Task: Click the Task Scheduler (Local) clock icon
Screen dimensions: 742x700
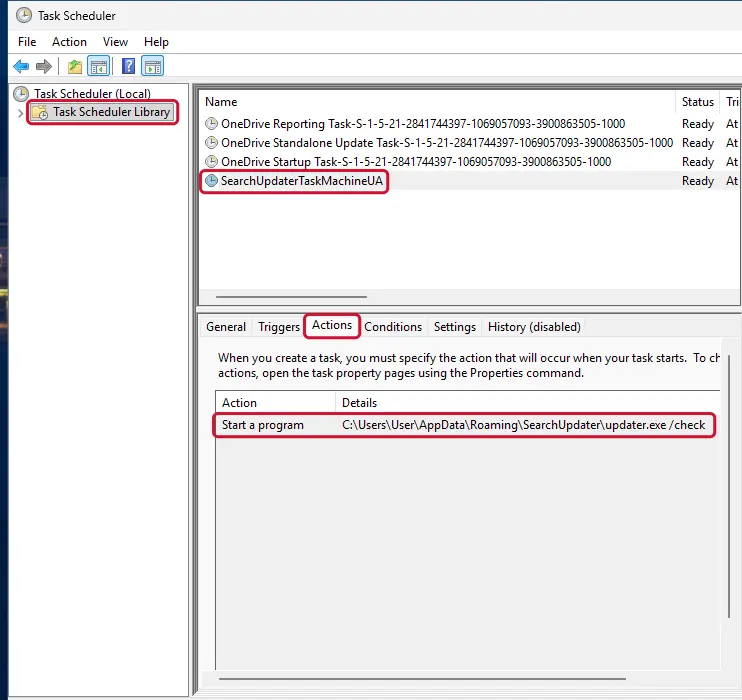Action: (21, 94)
